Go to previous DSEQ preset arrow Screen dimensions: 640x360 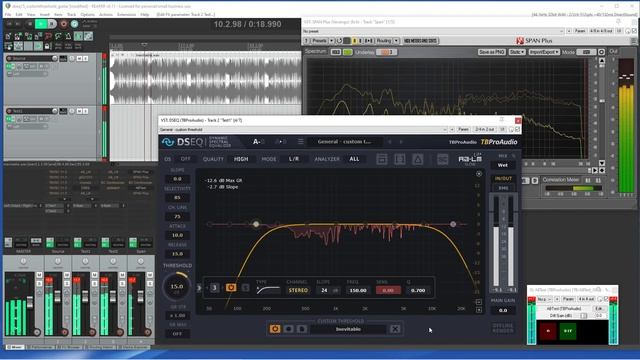pyautogui.click(x=389, y=142)
